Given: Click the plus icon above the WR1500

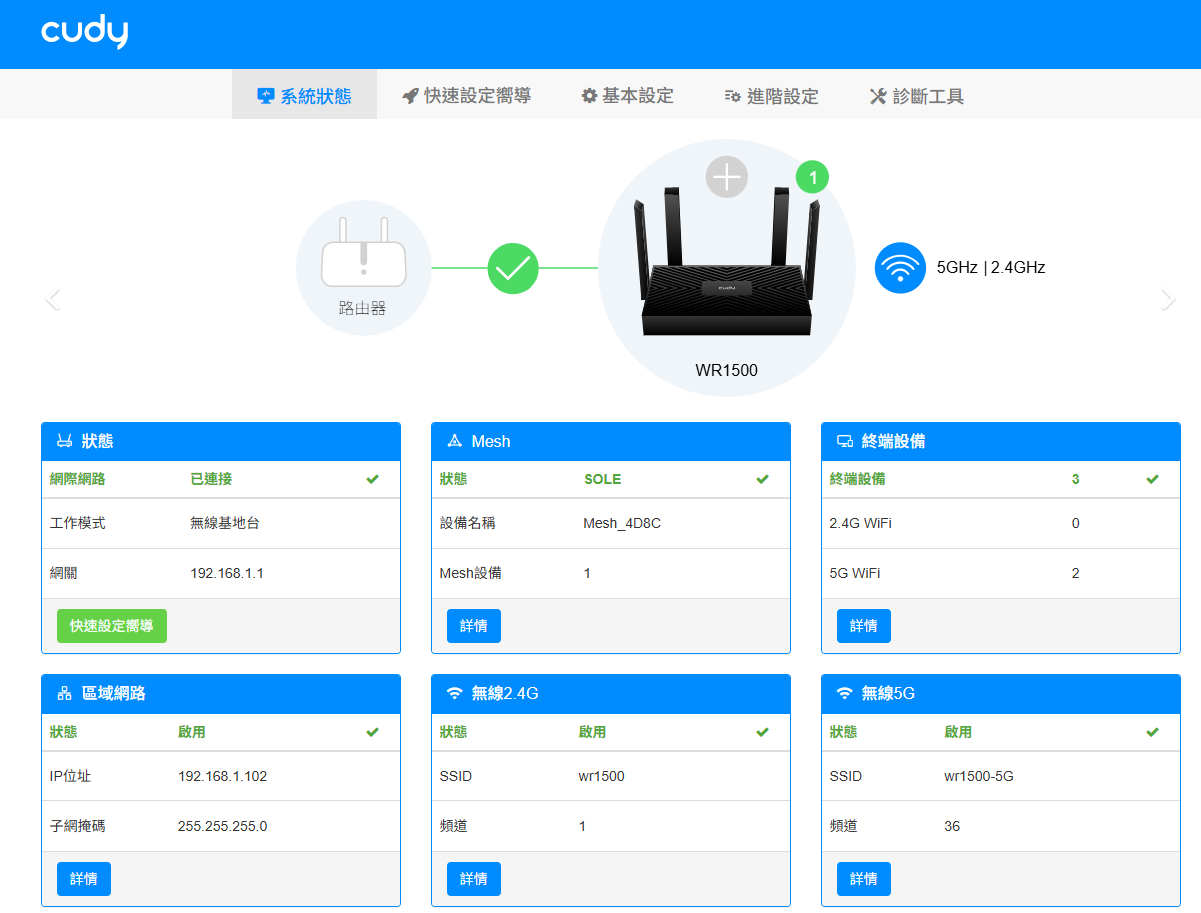Looking at the screenshot, I should pos(727,176).
